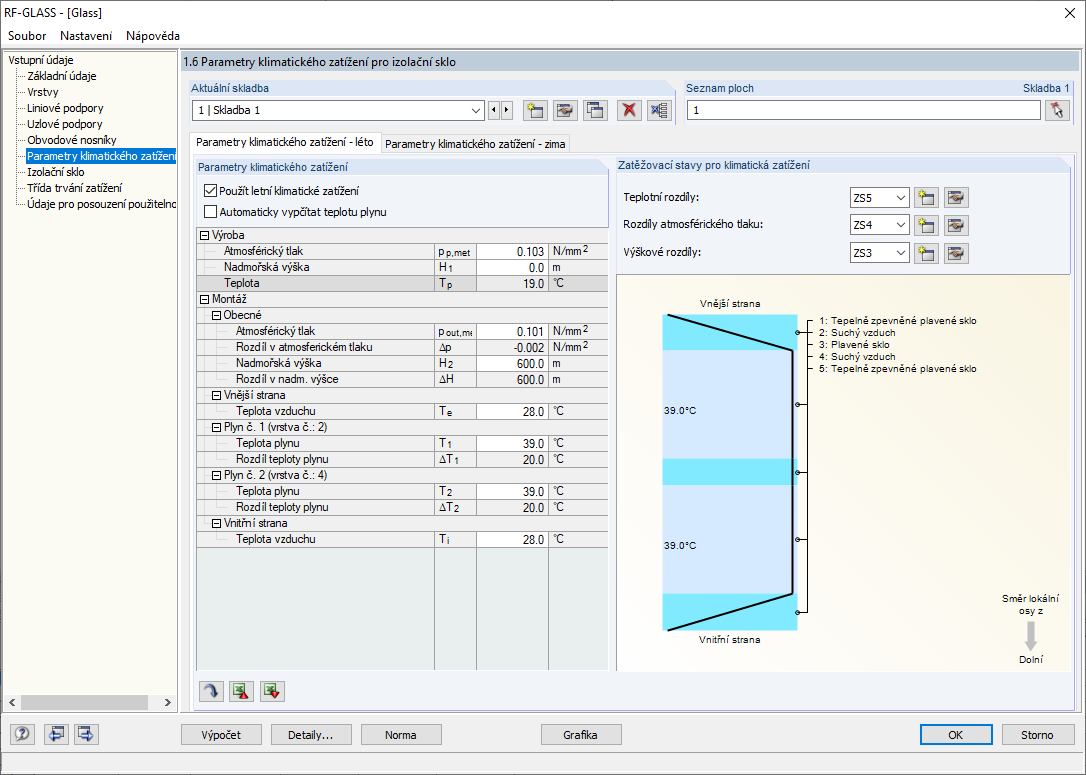This screenshot has width=1086, height=775.
Task: Click the Excel import icon below the table
Action: [x=272, y=691]
